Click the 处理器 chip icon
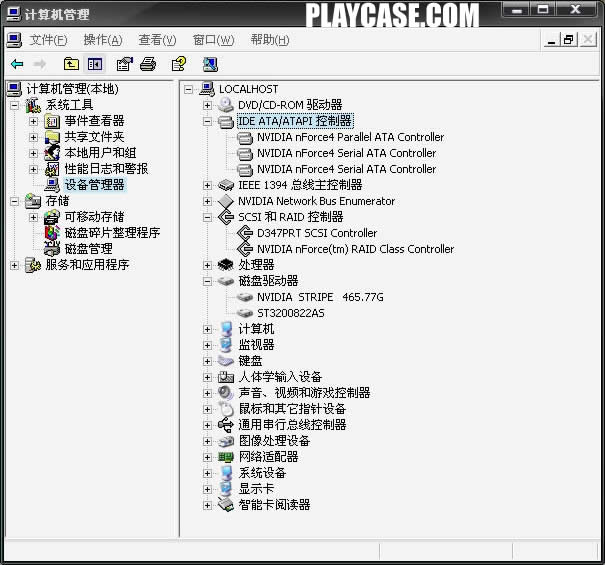The height and width of the screenshot is (565, 605). 226,265
